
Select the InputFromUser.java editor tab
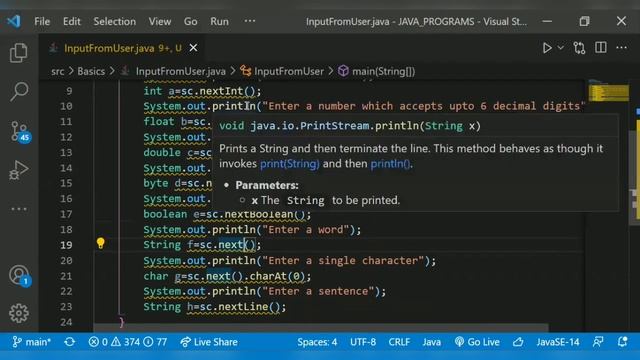tap(122, 48)
